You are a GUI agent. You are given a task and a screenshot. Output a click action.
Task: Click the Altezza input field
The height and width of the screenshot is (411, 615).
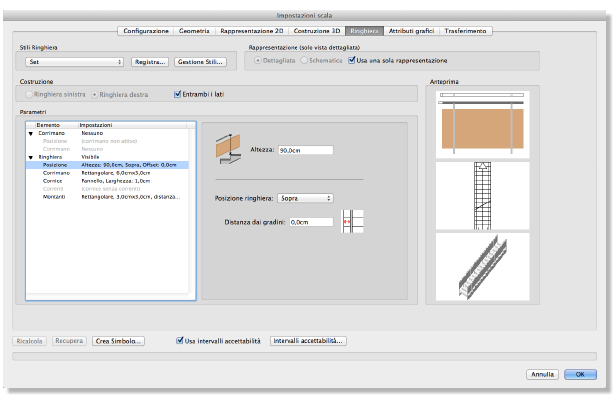(306, 150)
